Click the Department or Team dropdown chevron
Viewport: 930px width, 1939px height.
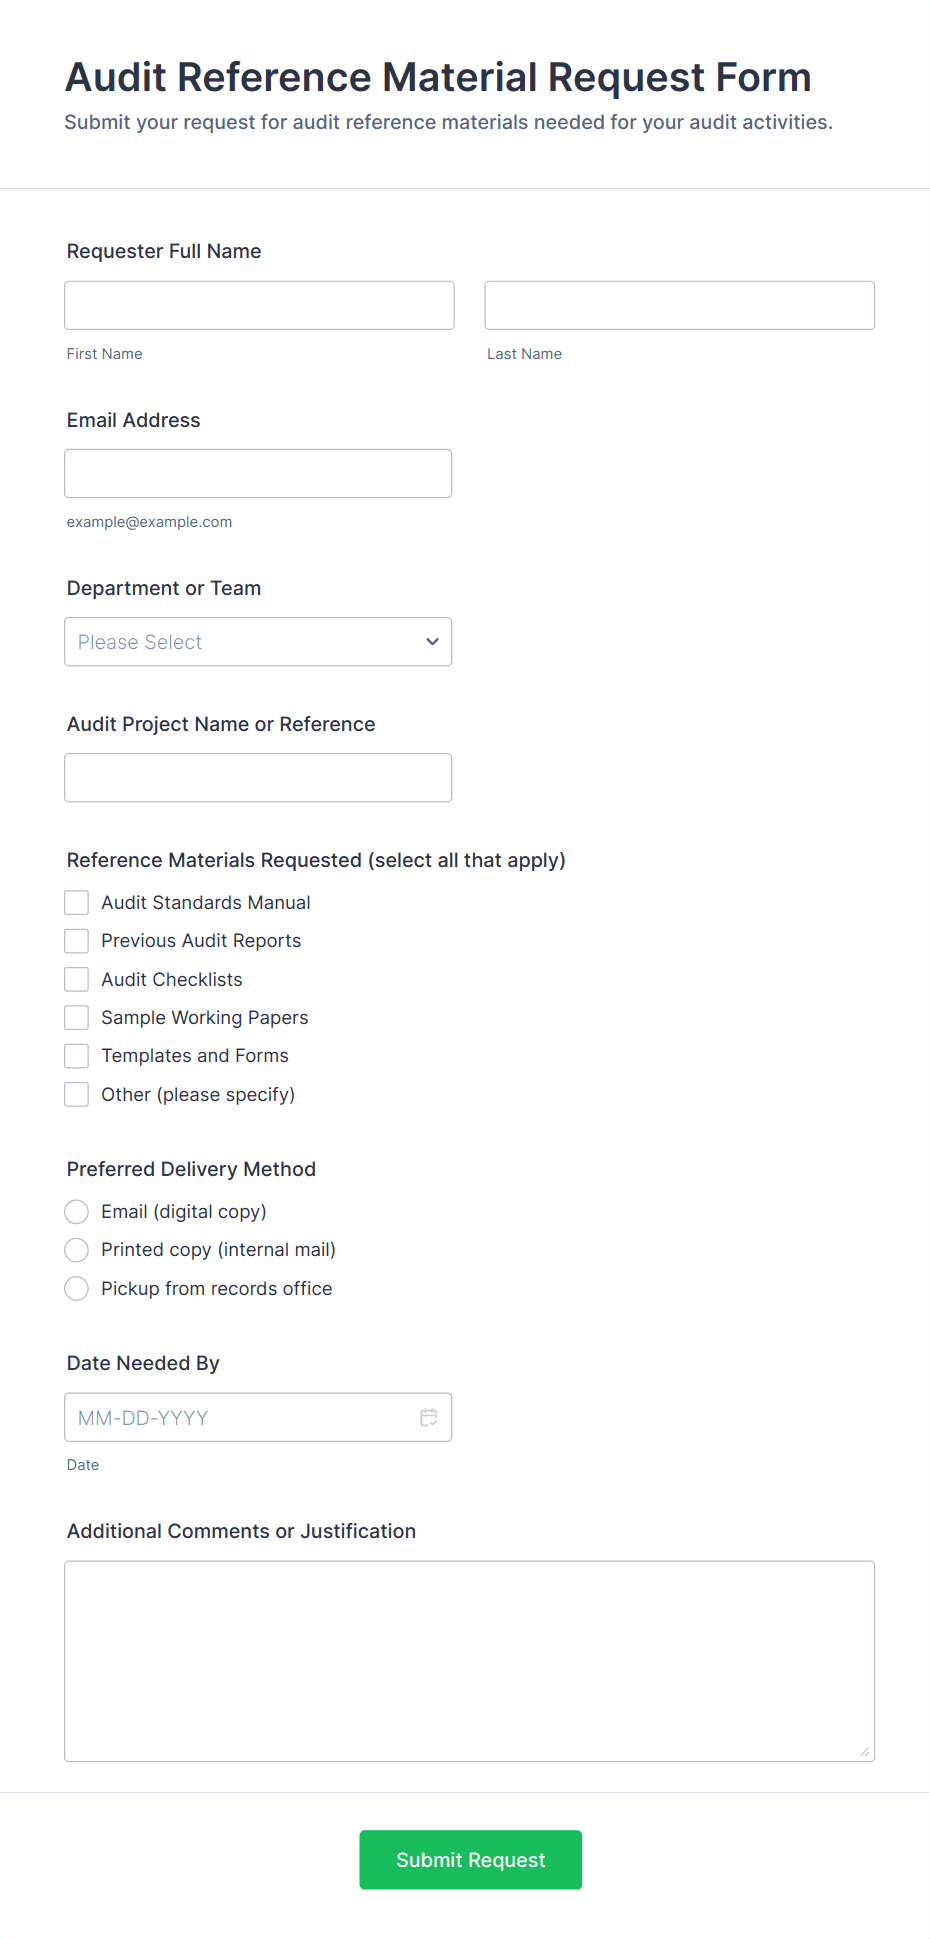(431, 641)
